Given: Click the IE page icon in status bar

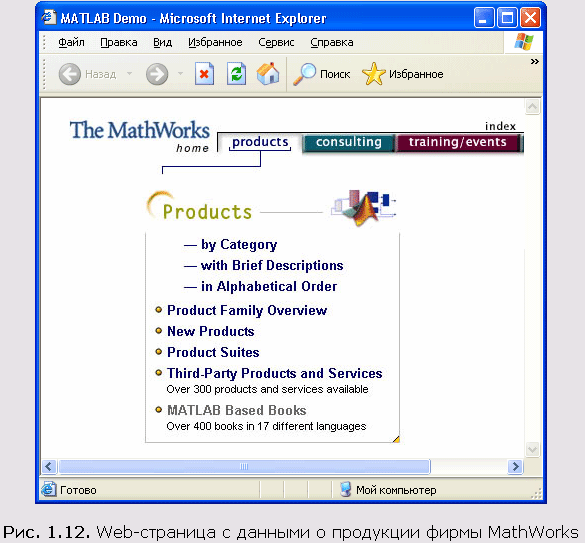Looking at the screenshot, I should click(x=49, y=489).
